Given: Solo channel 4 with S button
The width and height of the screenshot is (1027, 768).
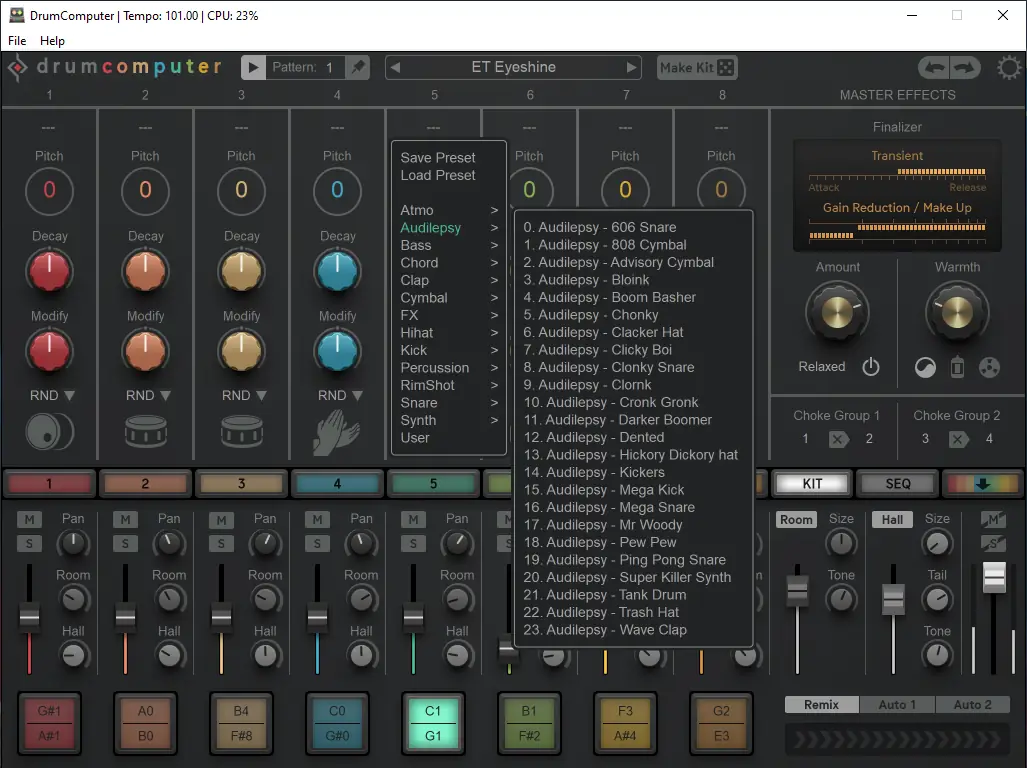Looking at the screenshot, I should click(317, 543).
